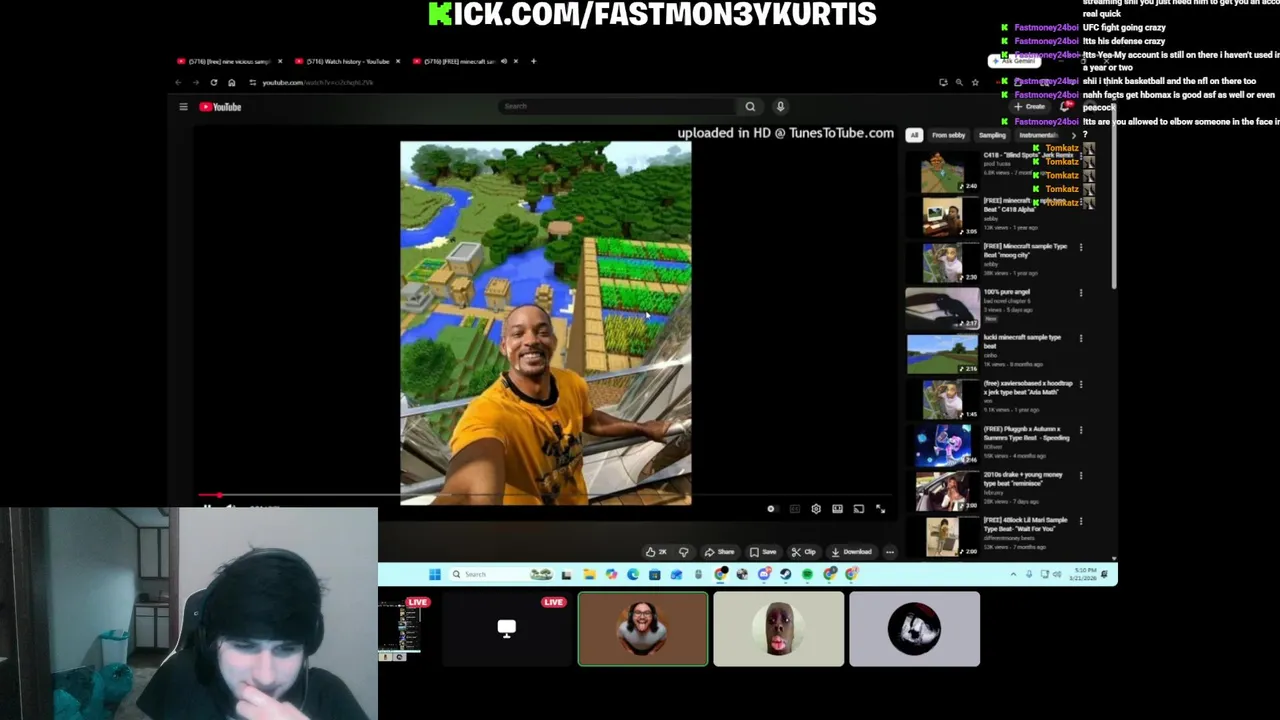Select the white monitor icon scene tile
The image size is (1280, 720).
[x=507, y=629]
